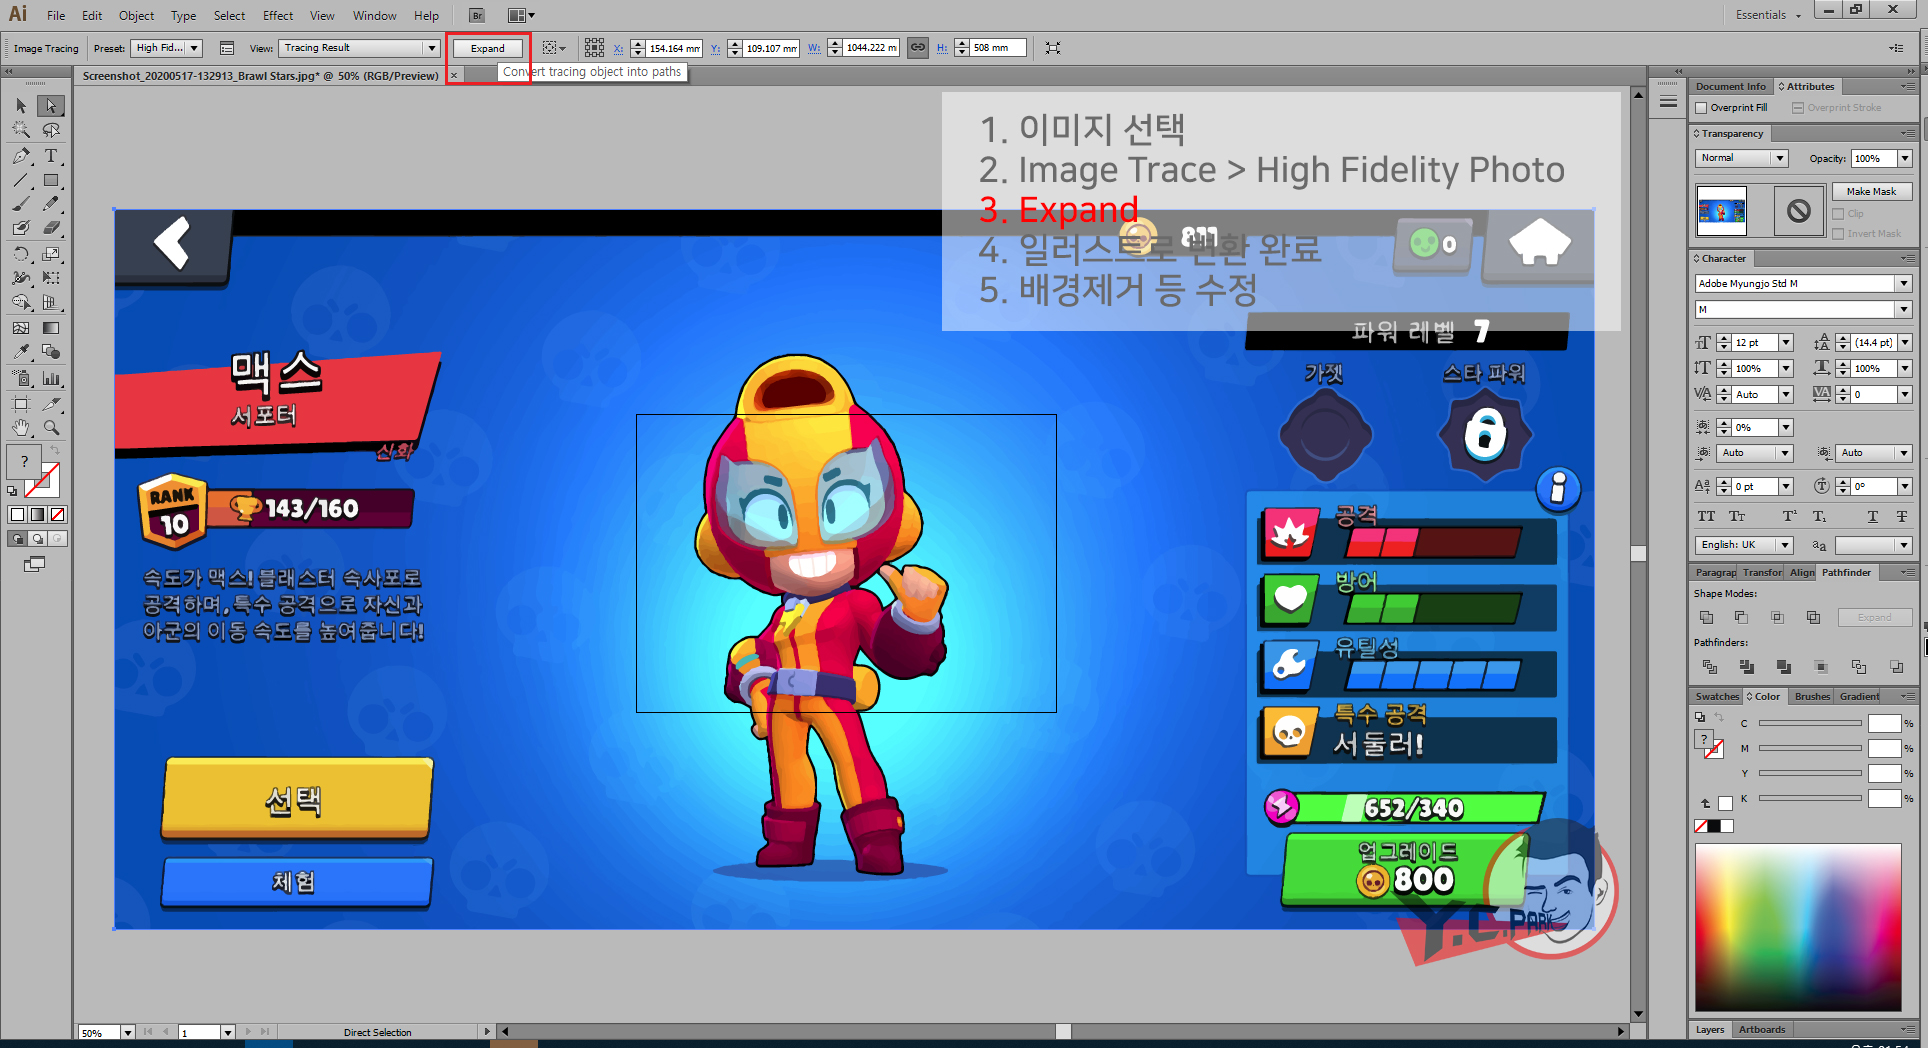Viewport: 1928px width, 1048px height.
Task: Select the Gradient tool
Action: click(x=51, y=328)
